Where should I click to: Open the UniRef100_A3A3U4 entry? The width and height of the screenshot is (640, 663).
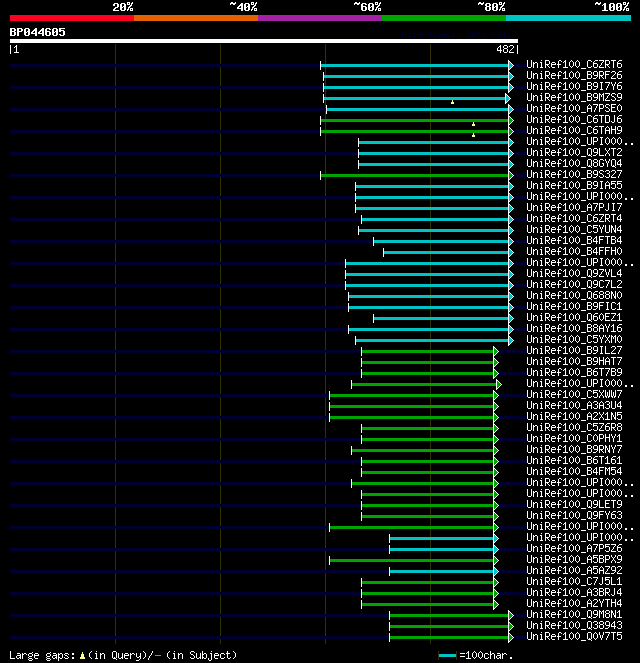pos(574,405)
